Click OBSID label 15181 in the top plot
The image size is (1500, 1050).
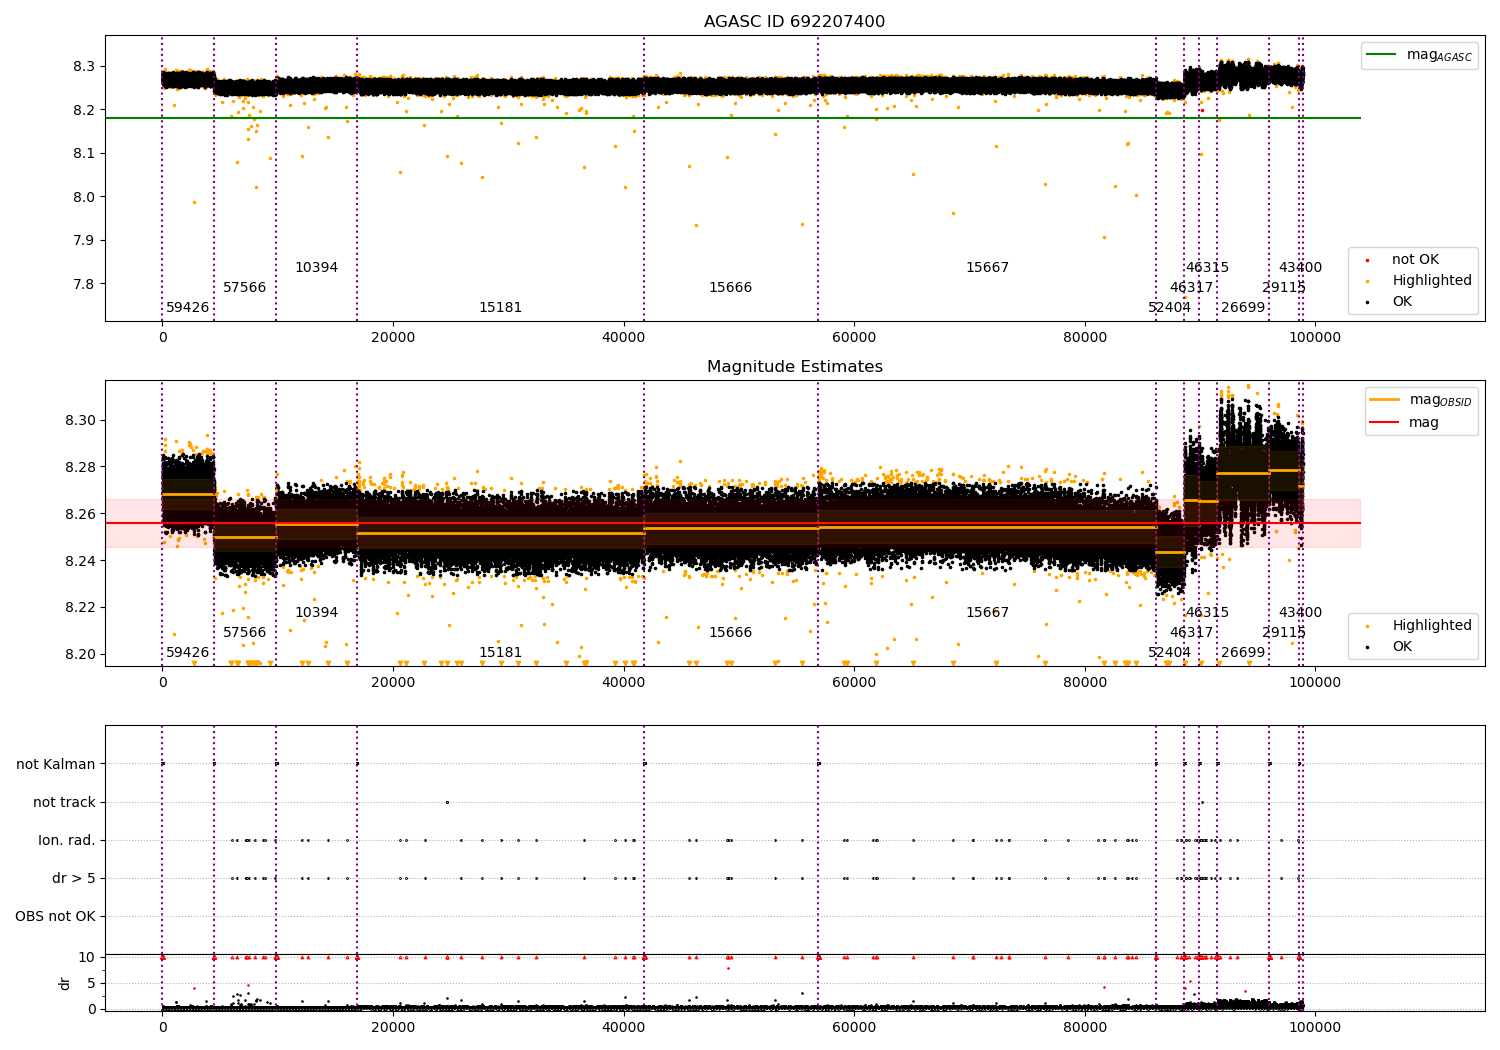[501, 308]
